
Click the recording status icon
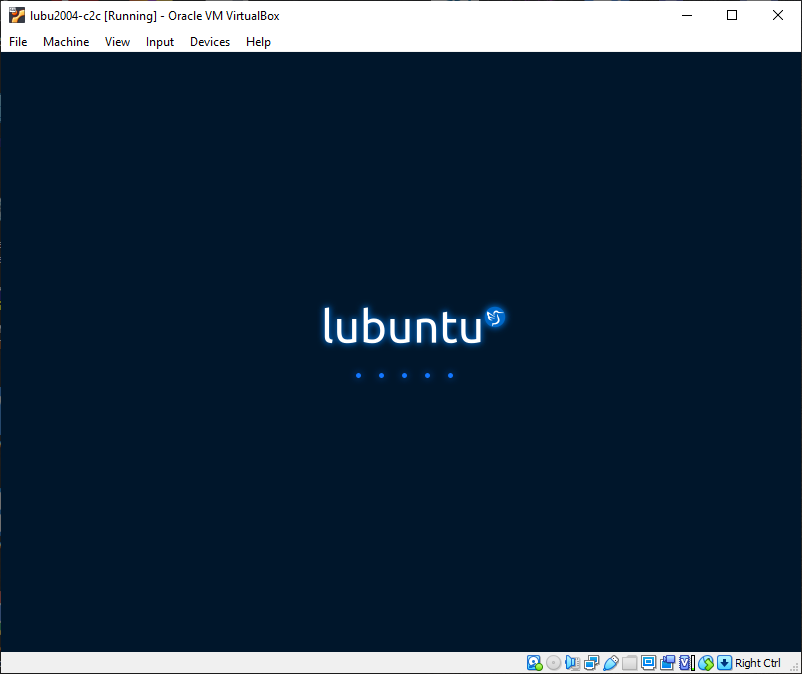pyautogui.click(x=667, y=663)
